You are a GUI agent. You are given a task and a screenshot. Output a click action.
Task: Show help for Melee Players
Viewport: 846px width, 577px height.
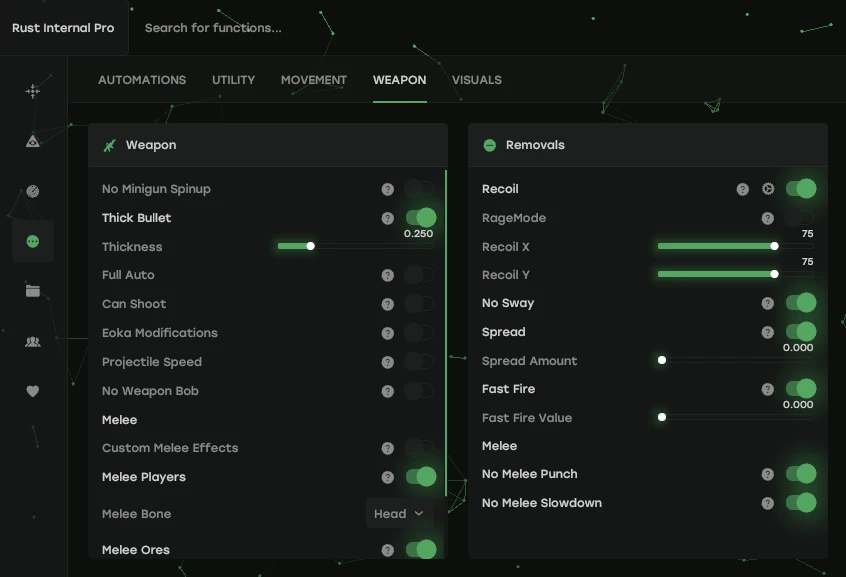(x=387, y=477)
